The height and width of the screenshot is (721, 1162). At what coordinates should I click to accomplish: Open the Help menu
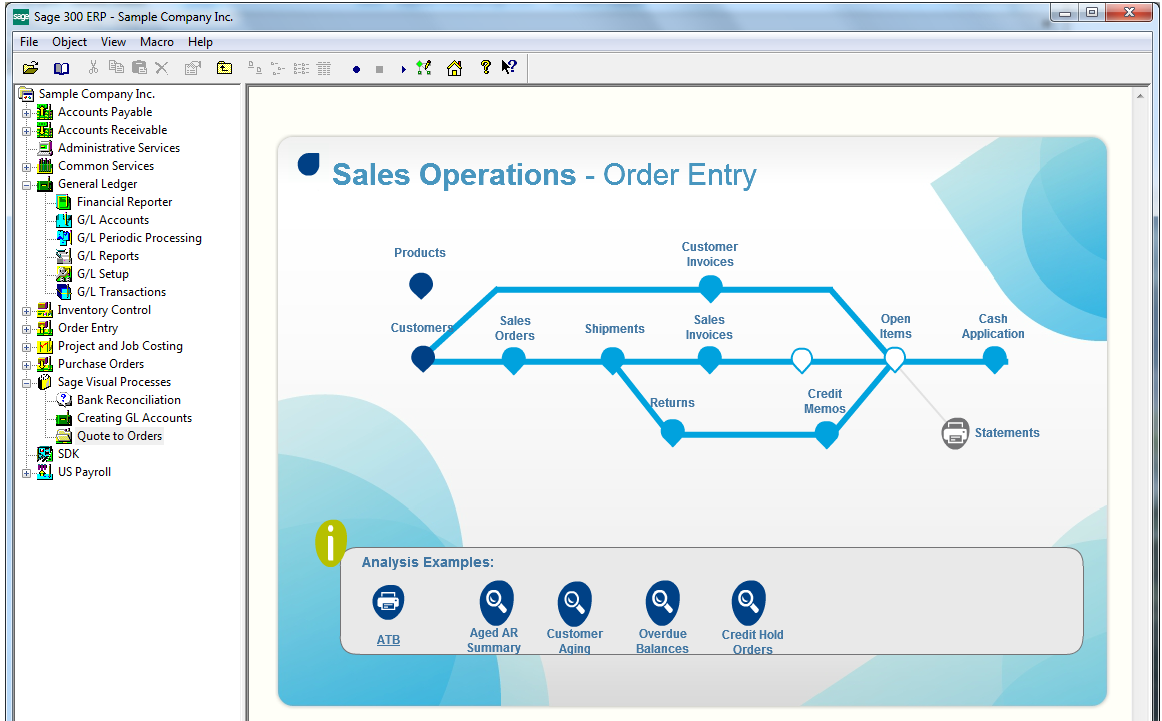coord(200,41)
